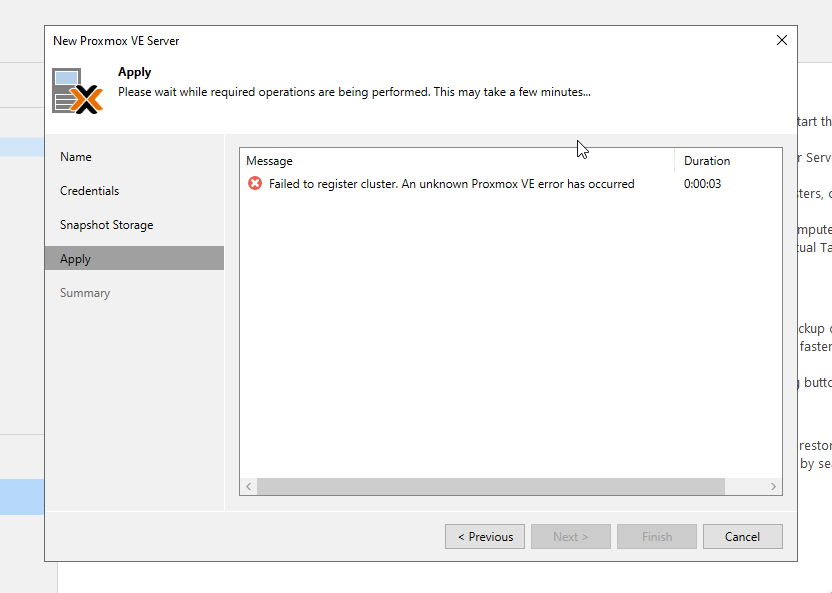Go to the Name wizard step
This screenshot has height=593, width=832.
(134, 157)
